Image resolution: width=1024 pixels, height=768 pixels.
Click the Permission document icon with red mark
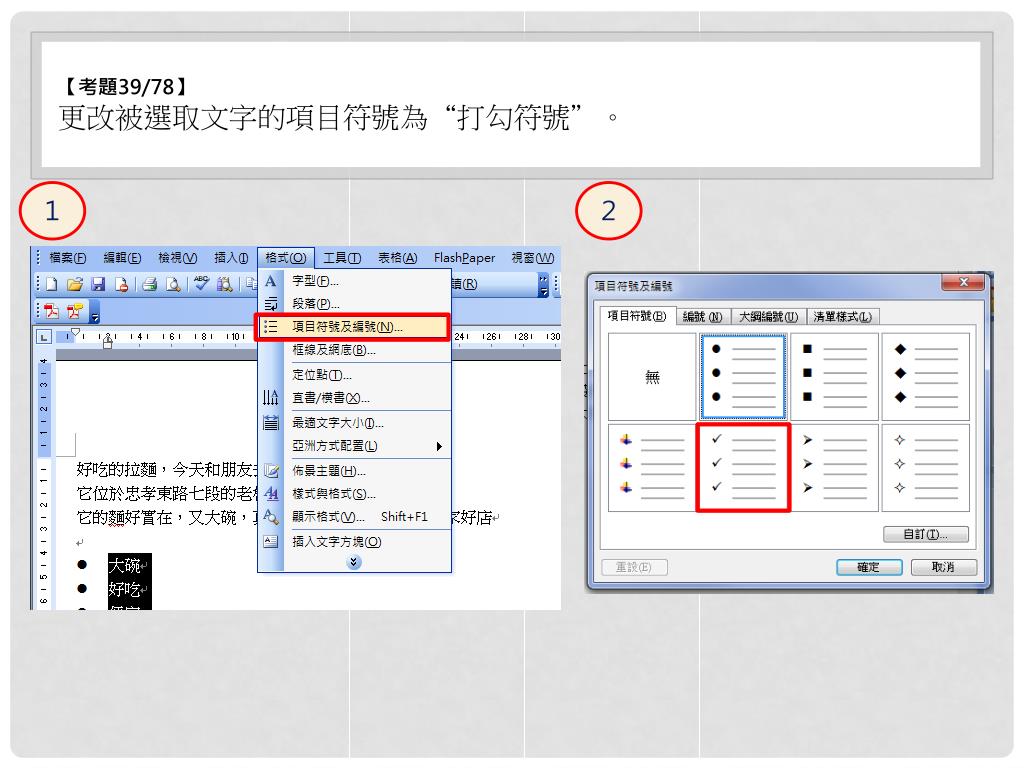coord(121,284)
